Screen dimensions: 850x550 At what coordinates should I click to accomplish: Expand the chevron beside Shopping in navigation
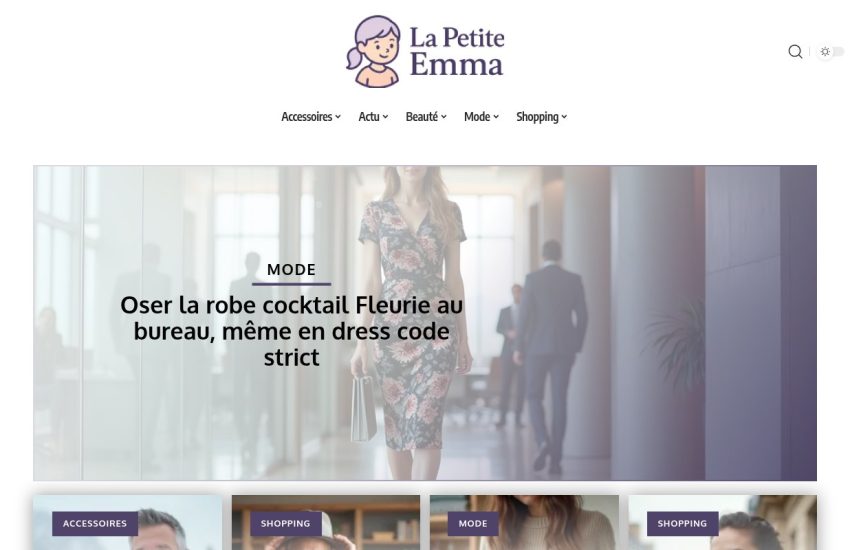[x=564, y=117]
